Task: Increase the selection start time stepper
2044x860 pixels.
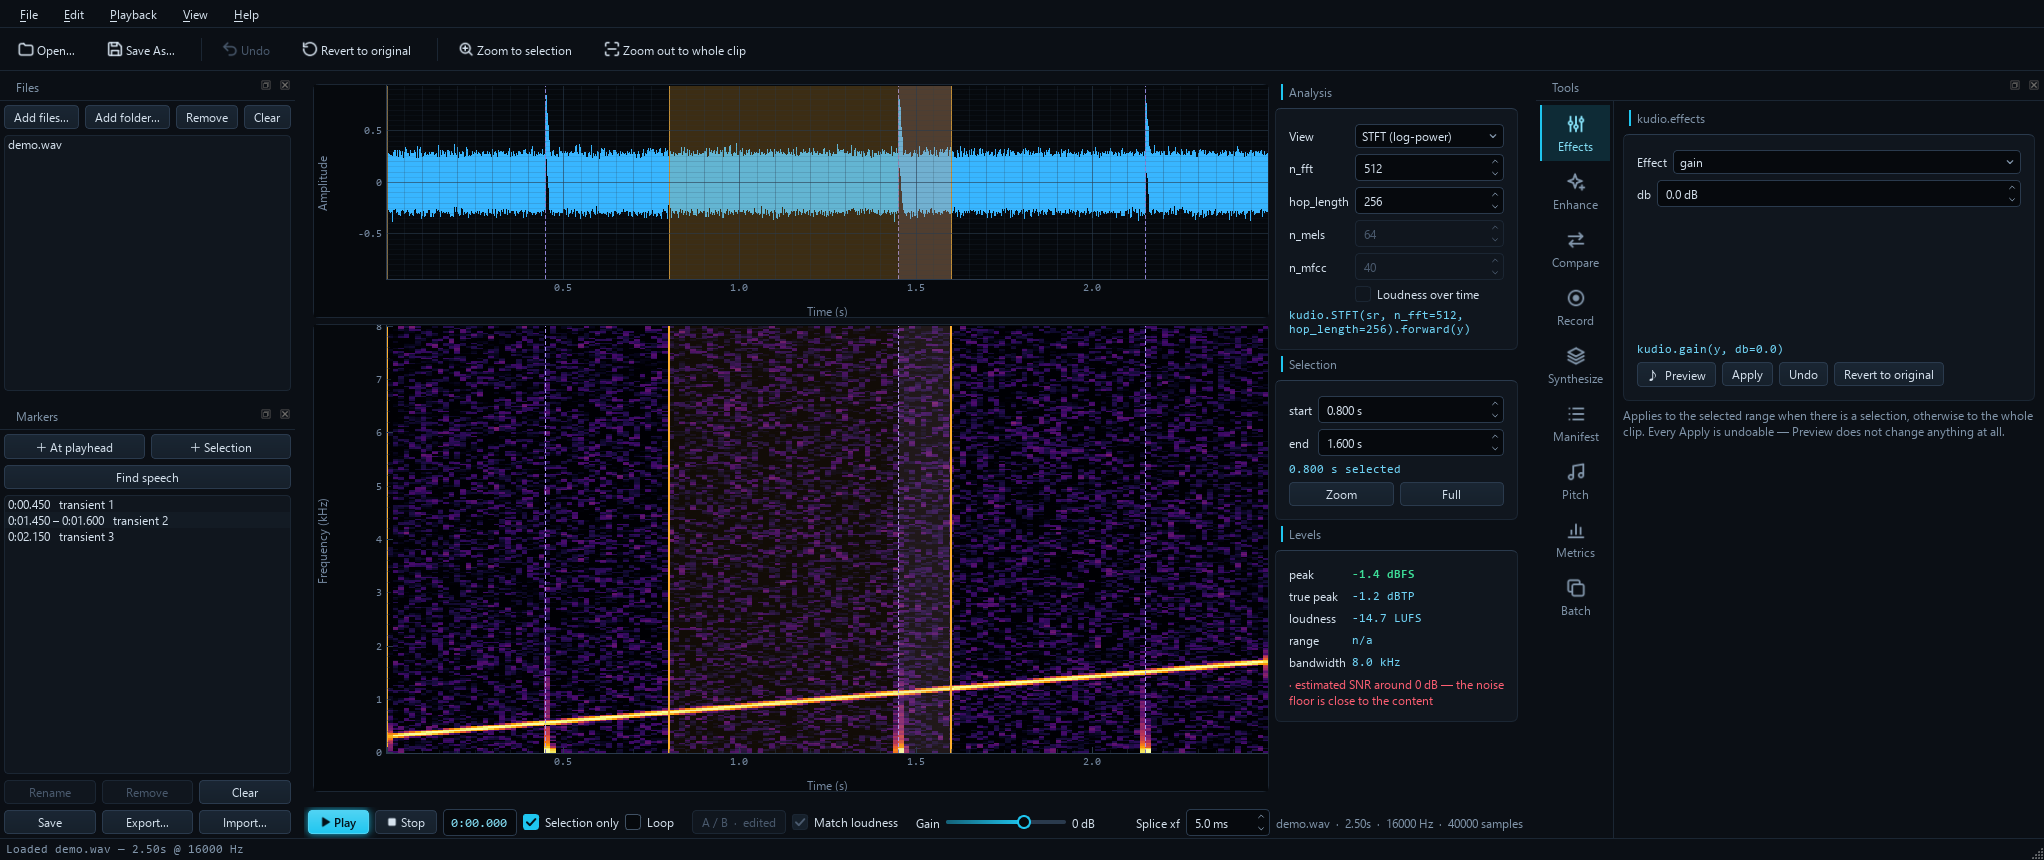Action: [1495, 405]
